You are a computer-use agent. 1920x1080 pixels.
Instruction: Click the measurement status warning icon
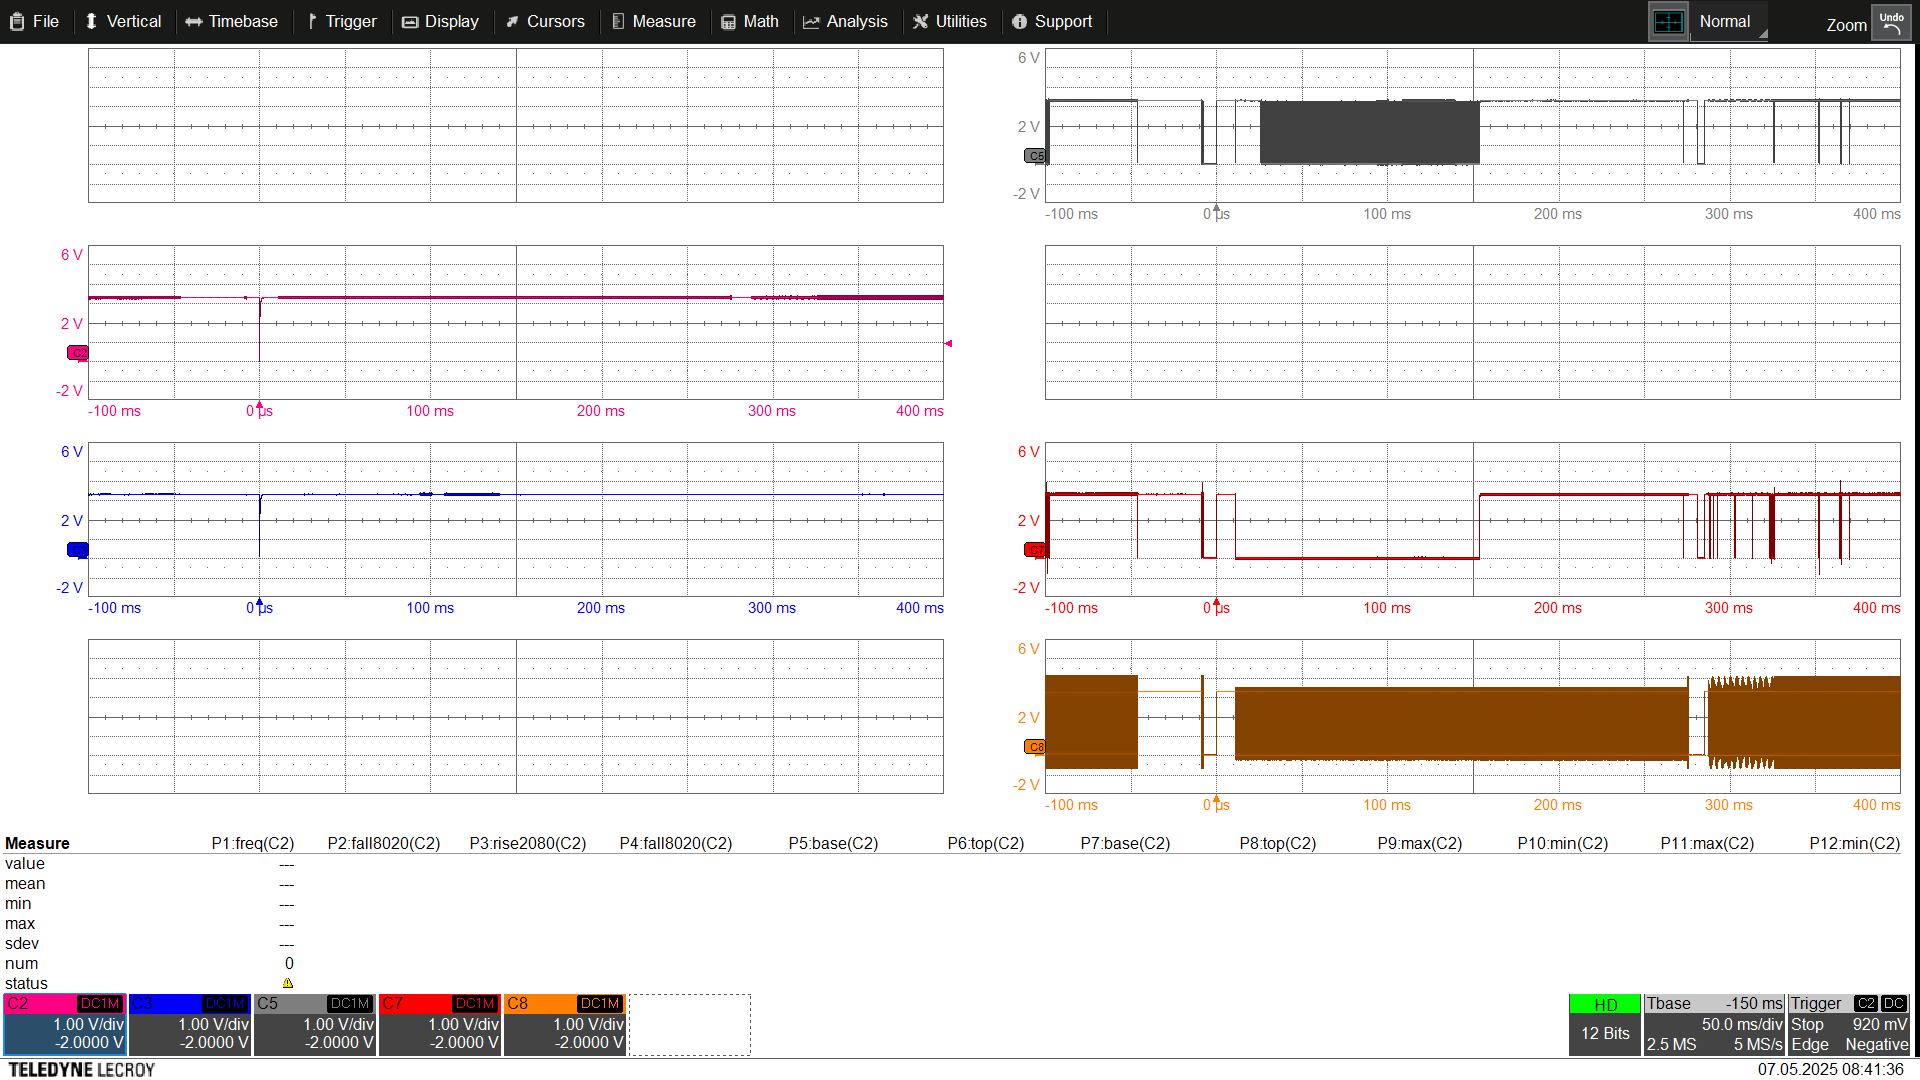tap(288, 984)
